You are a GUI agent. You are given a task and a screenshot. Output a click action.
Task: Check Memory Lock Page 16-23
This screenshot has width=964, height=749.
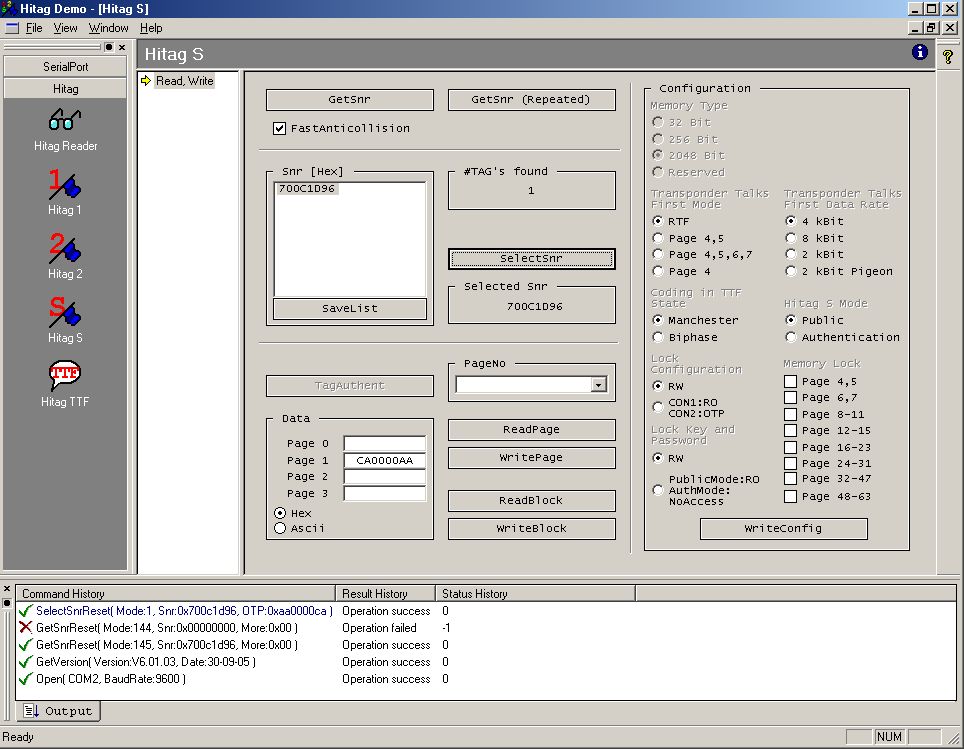(x=791, y=447)
